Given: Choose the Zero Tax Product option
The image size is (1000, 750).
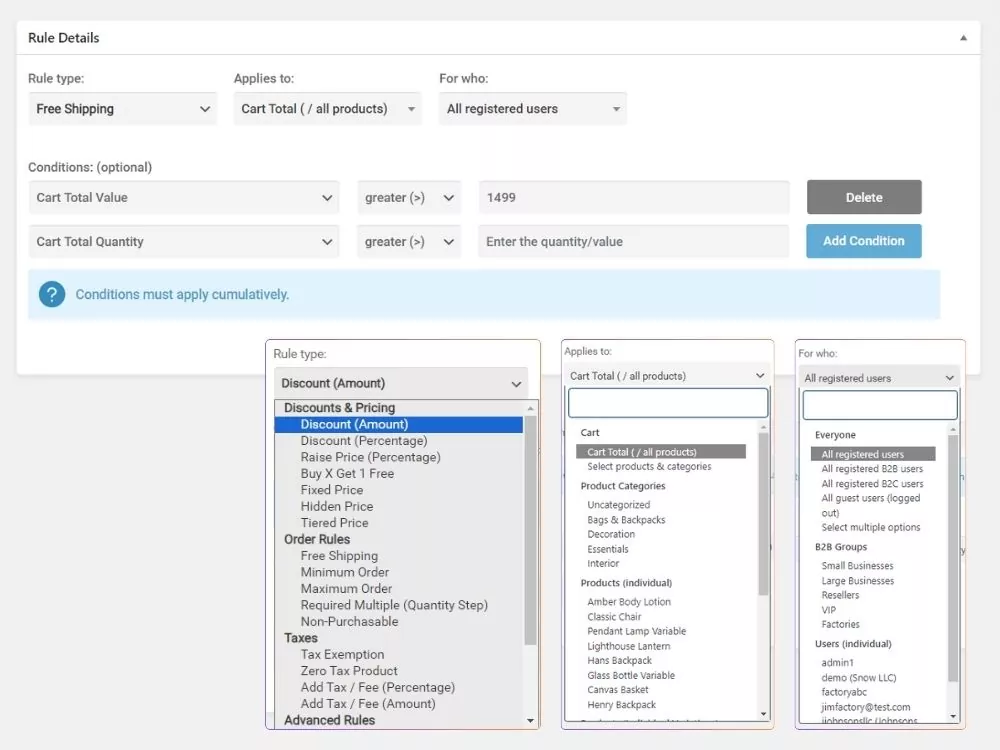Looking at the screenshot, I should (x=349, y=671).
